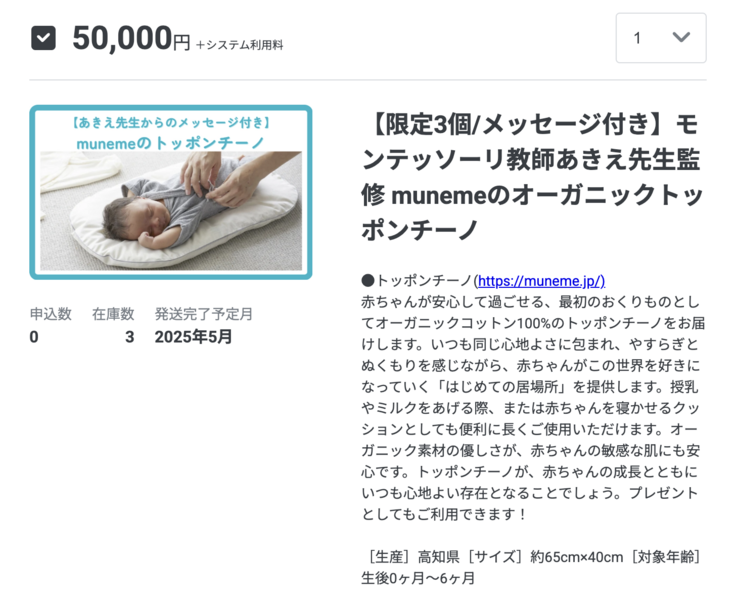
Task: Click the chevron arrow in quantity selector
Action: click(681, 38)
